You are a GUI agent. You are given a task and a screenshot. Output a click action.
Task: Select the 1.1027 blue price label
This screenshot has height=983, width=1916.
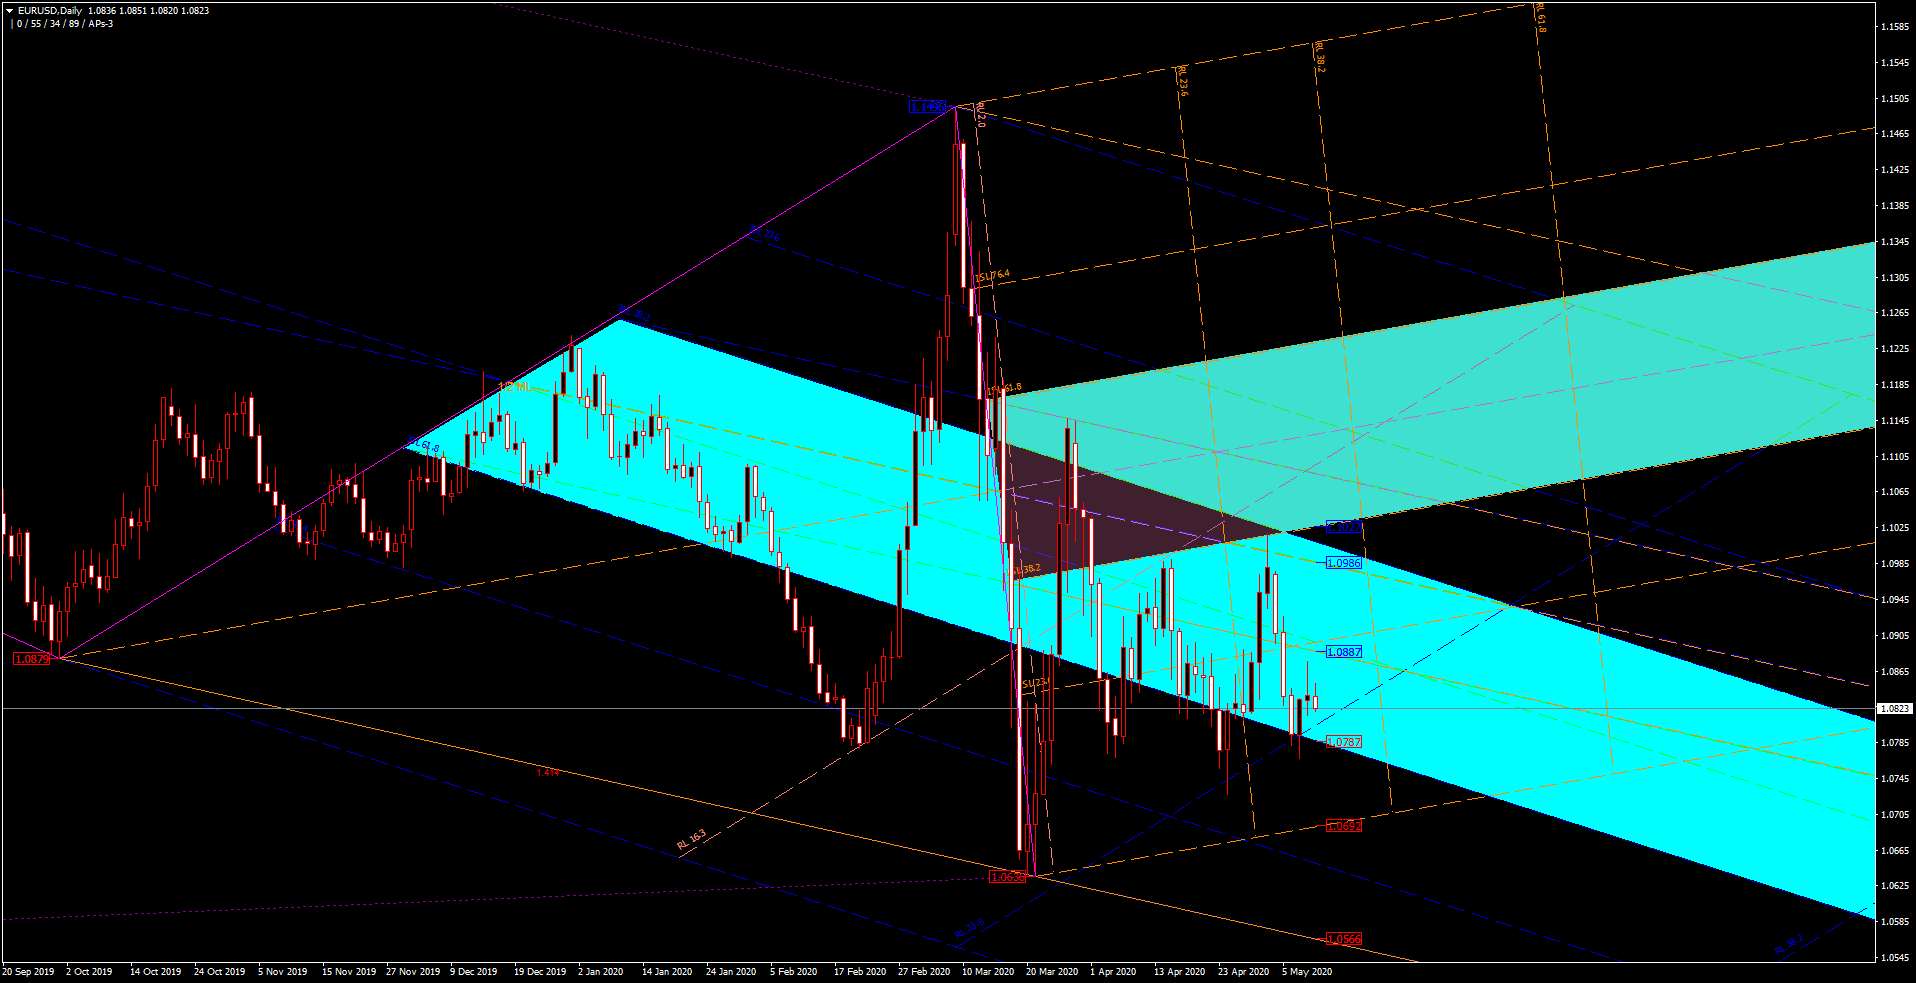pos(1343,527)
